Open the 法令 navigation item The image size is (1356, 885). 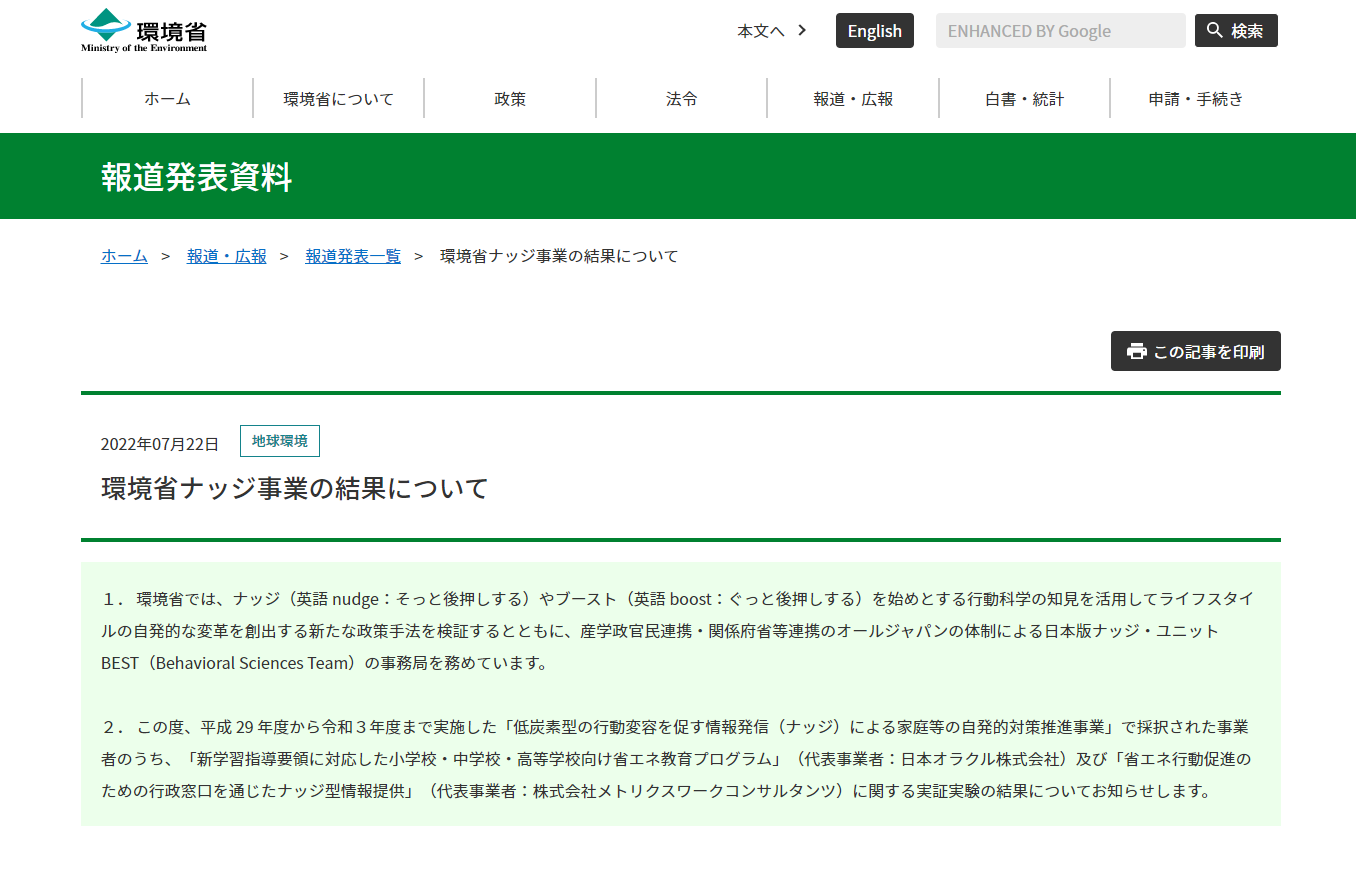tap(681, 99)
